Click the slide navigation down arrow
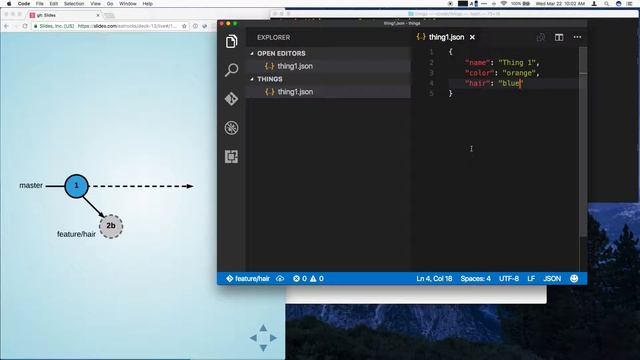640x360 pixels. coord(263,348)
